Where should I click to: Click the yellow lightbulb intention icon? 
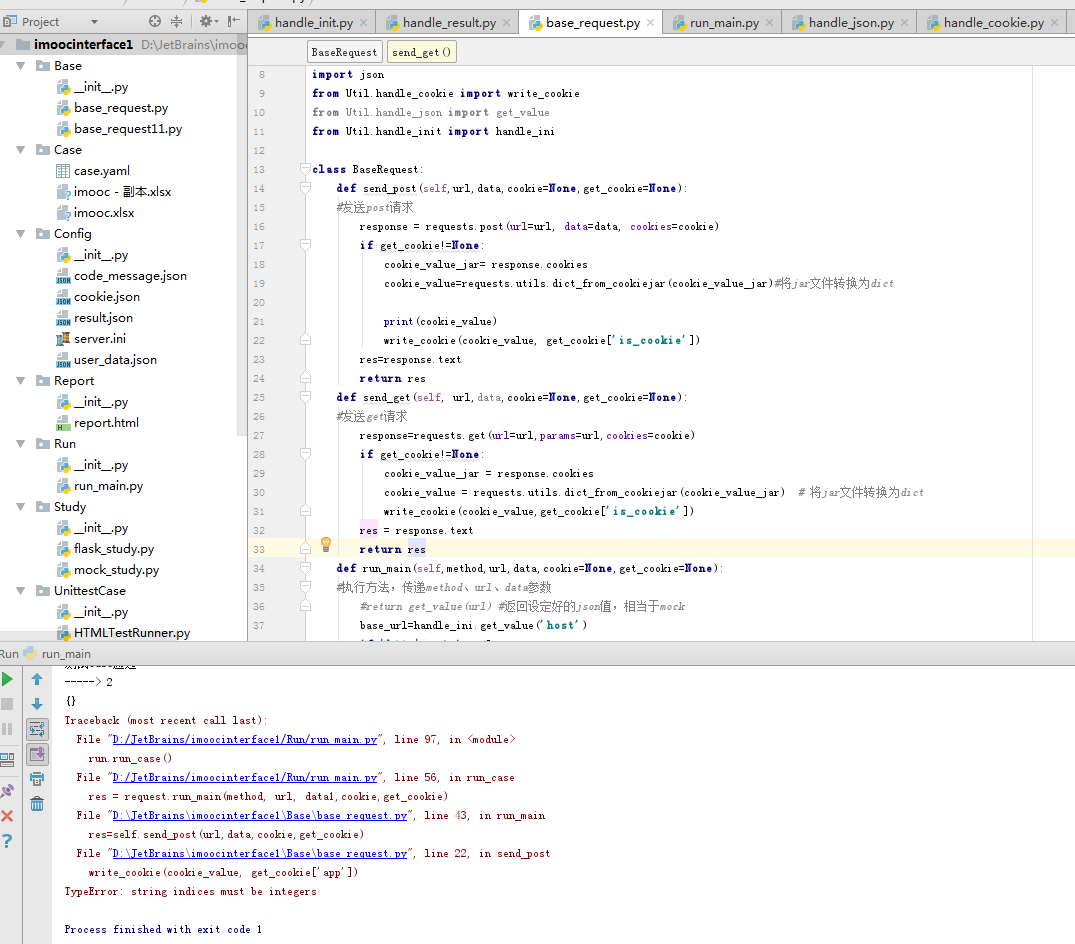click(x=325, y=544)
